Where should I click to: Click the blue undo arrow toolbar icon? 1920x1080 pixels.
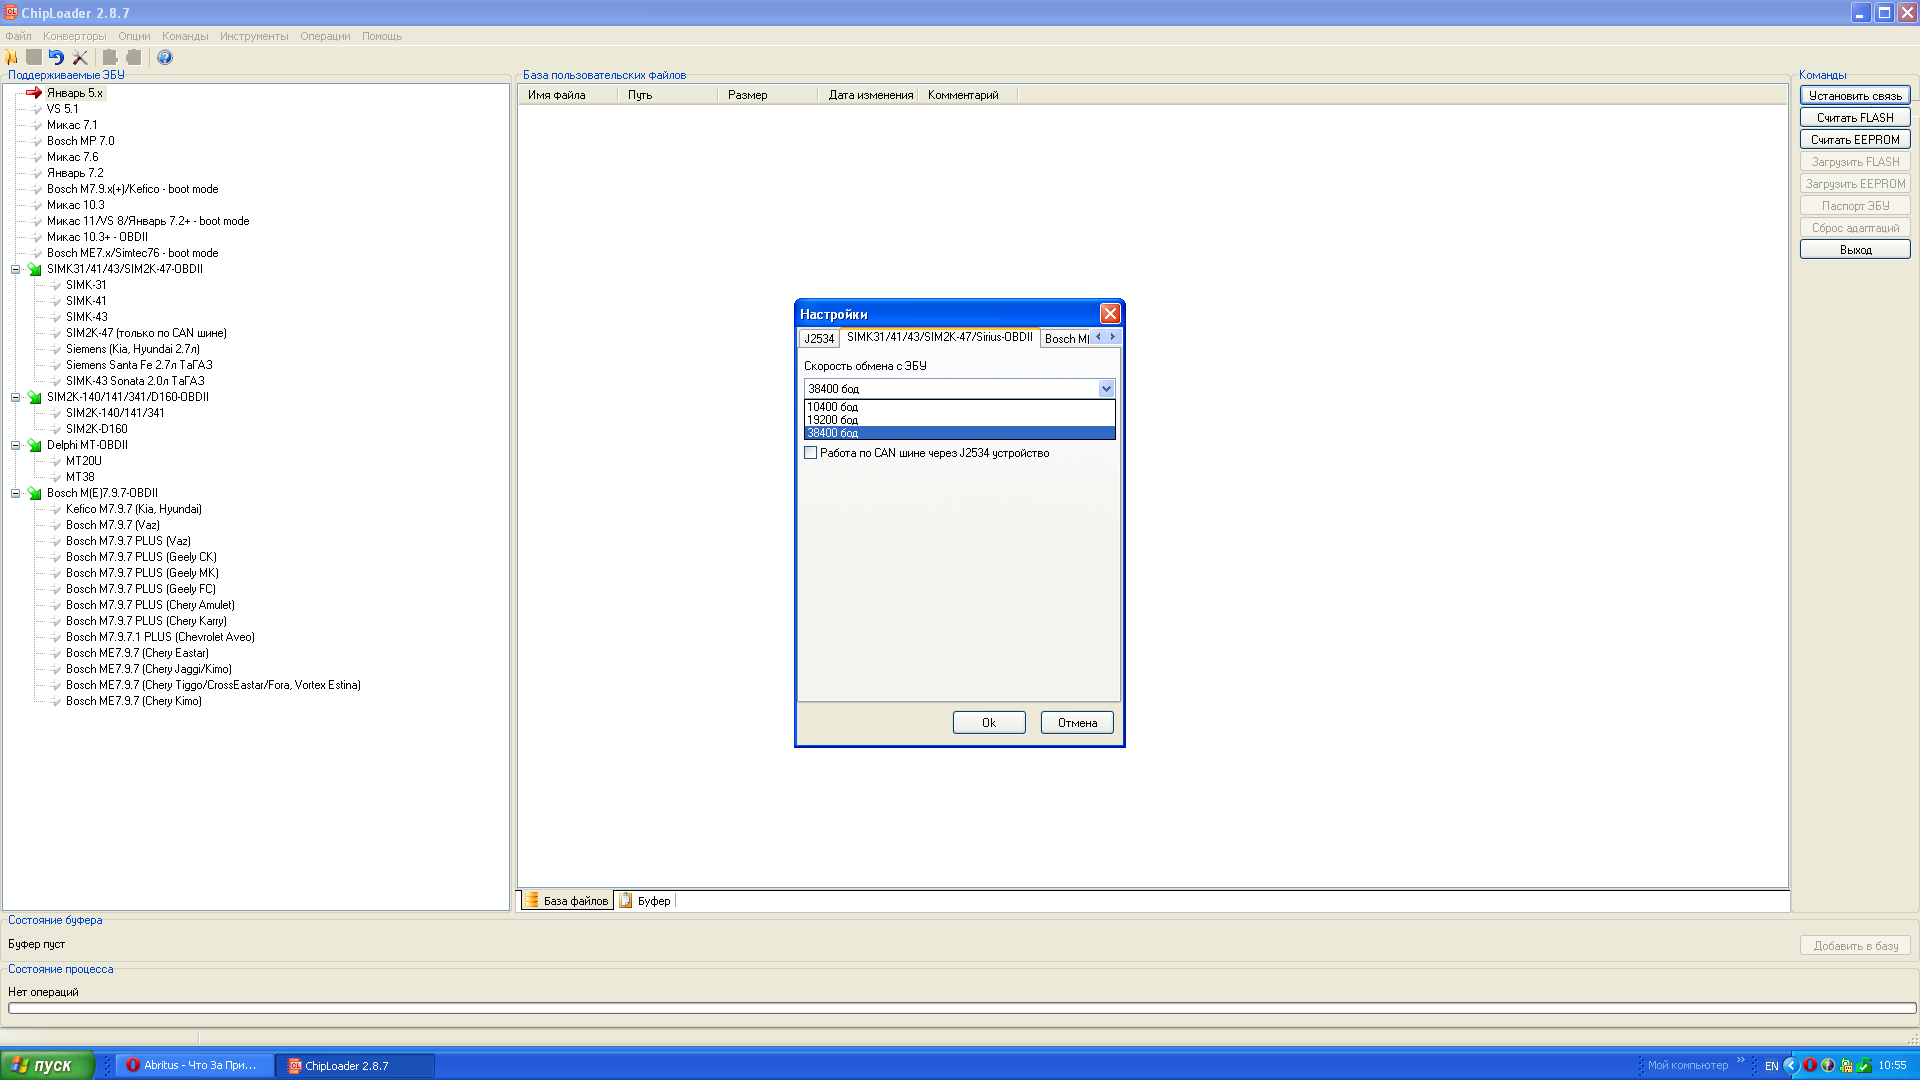click(x=56, y=58)
